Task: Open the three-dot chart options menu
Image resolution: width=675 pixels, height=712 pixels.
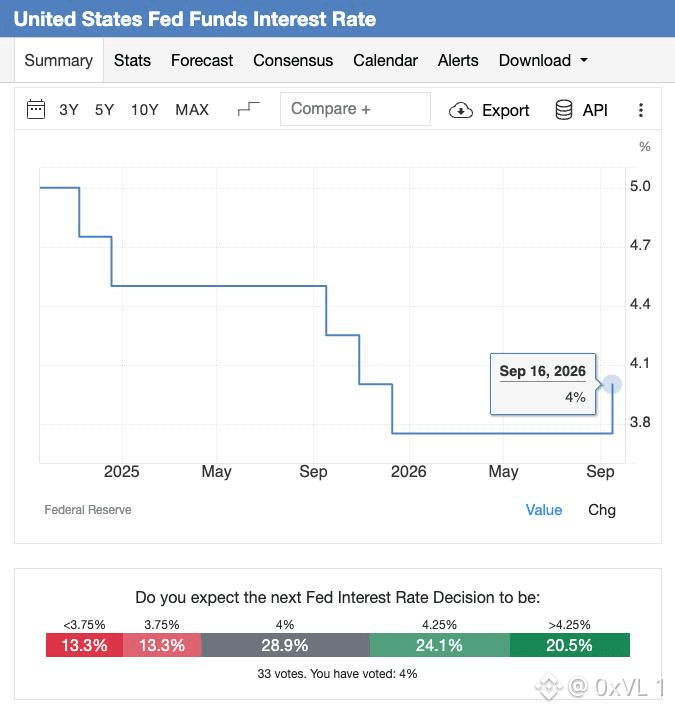Action: [641, 110]
